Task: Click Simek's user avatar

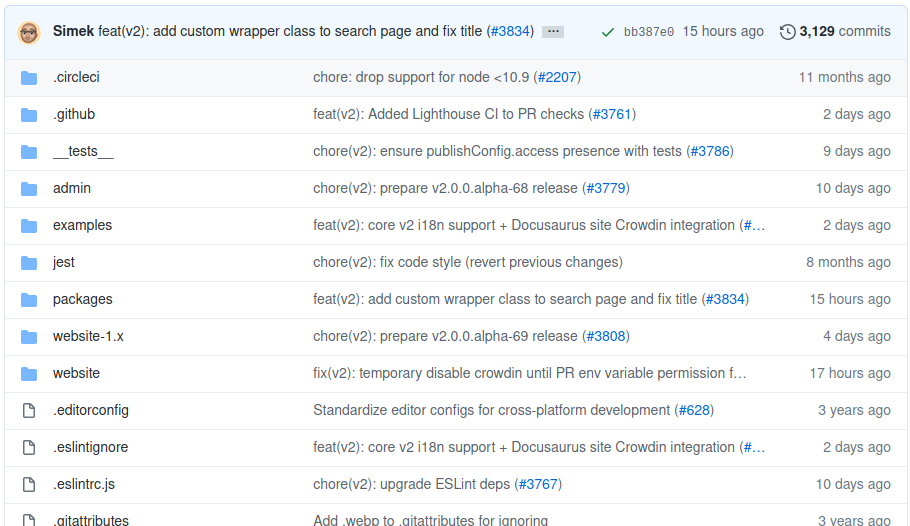Action: [29, 32]
